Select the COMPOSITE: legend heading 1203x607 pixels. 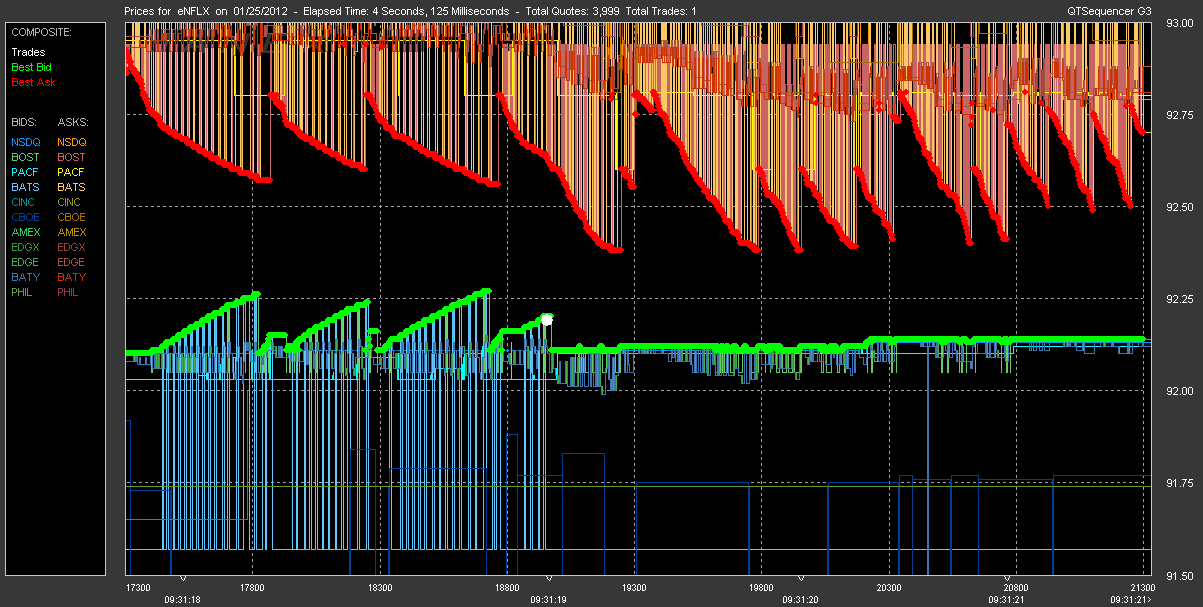coord(42,31)
